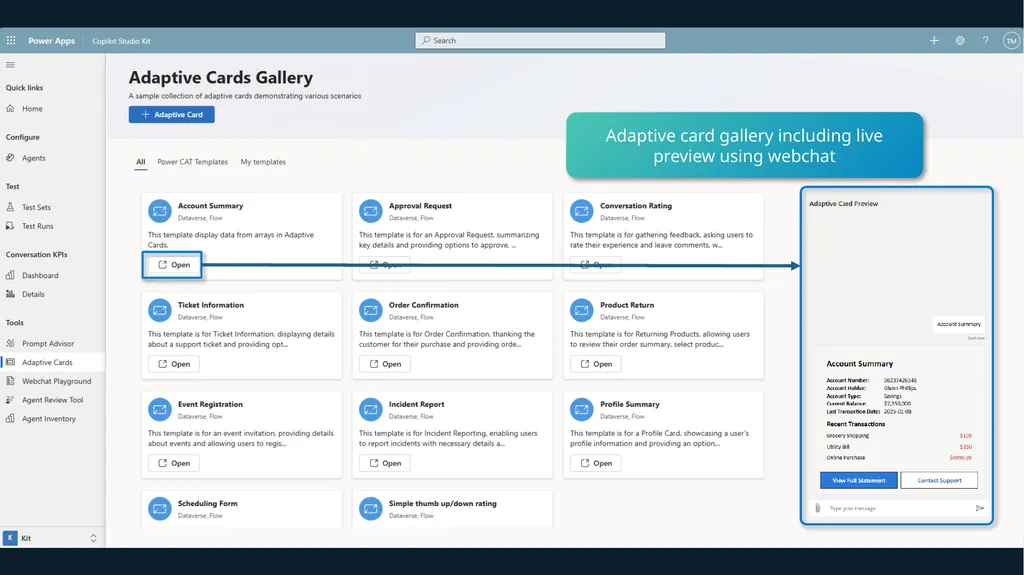Viewport: 1024px width, 575px height.
Task: Click the Profile Summary card icon
Action: click(x=581, y=410)
